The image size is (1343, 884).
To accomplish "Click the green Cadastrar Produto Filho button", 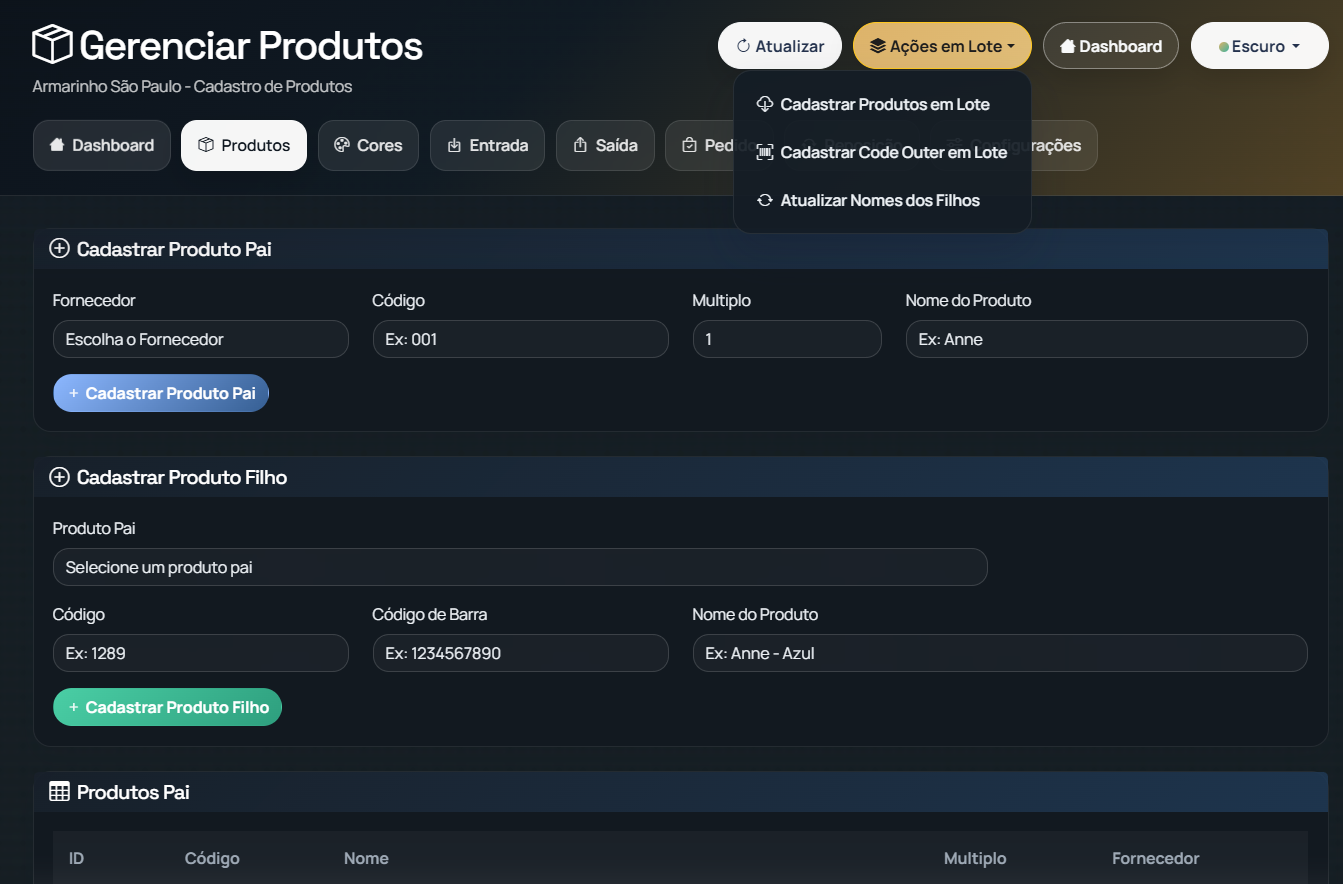I will click(x=167, y=707).
